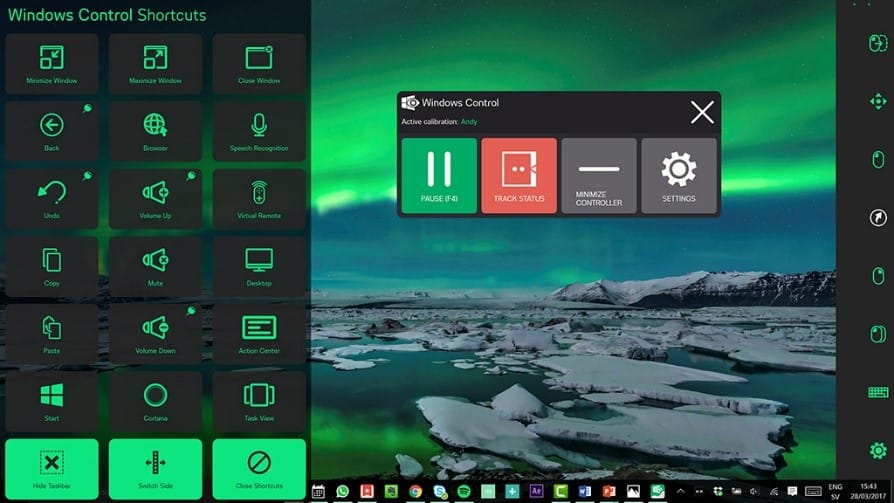Toggle the Mute volume shortcut
The image size is (894, 503).
[155, 266]
